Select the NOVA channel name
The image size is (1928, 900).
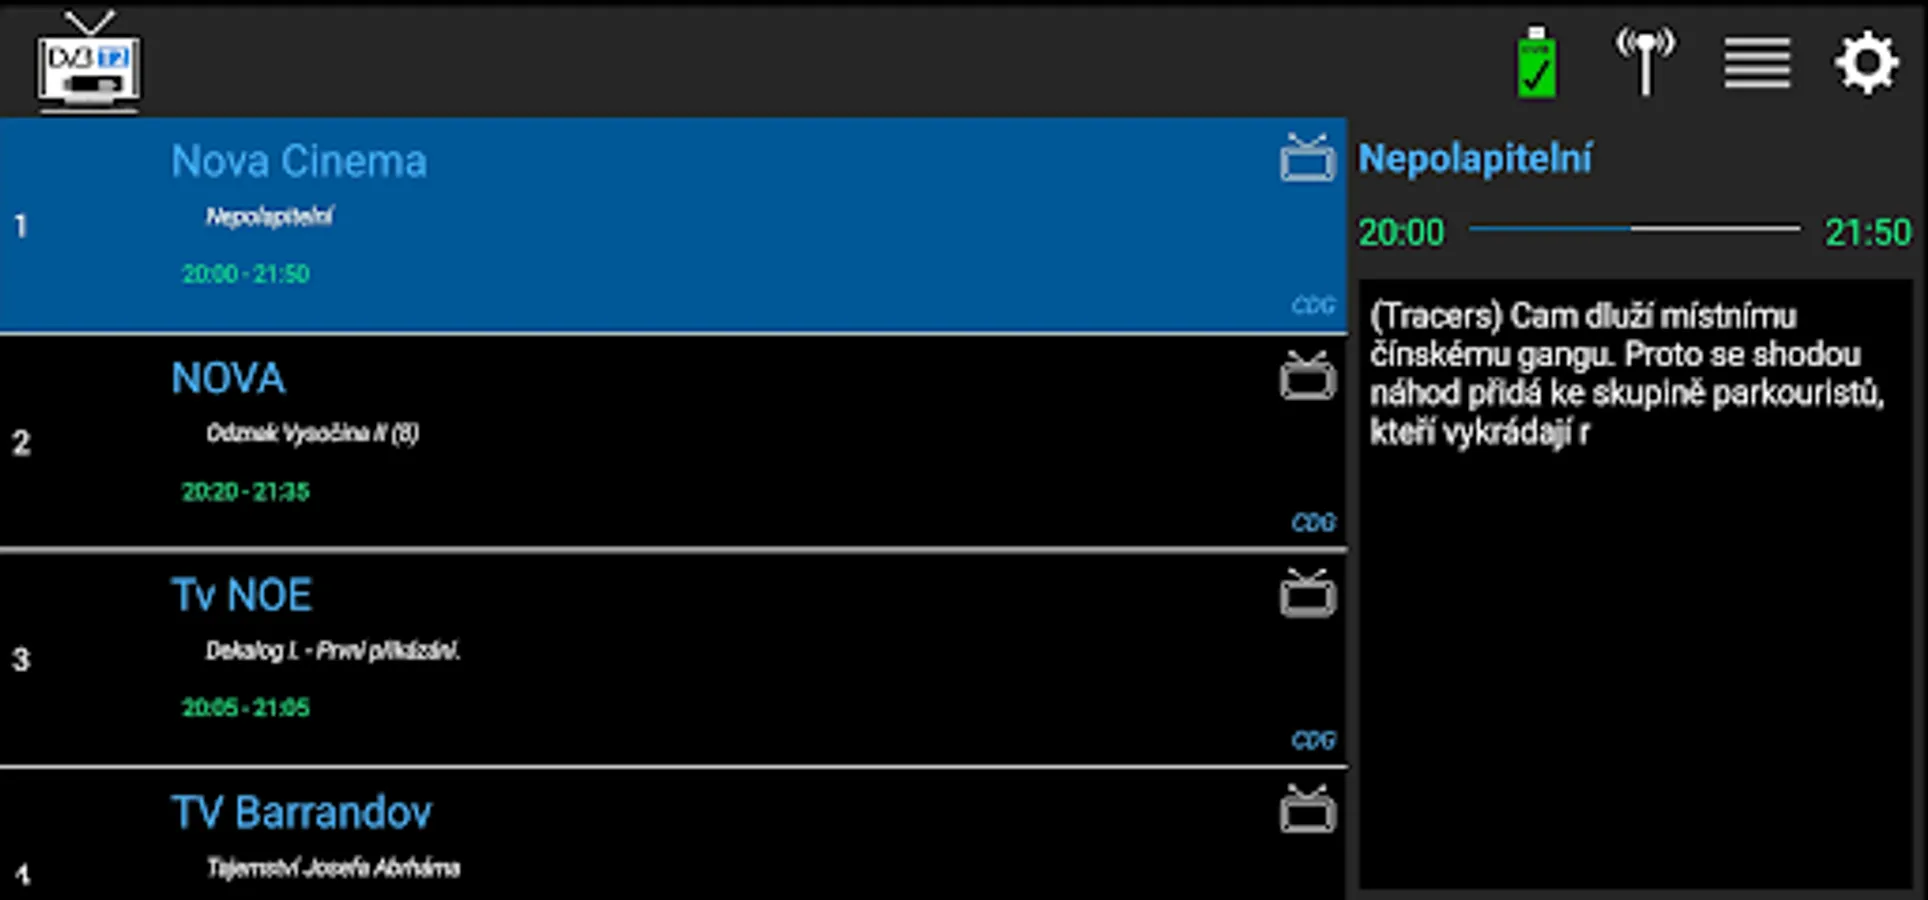pos(228,378)
